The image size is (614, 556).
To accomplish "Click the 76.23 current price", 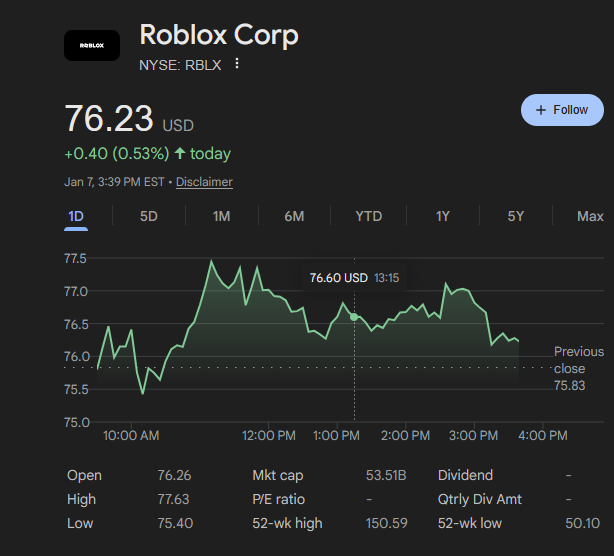I will 108,118.
